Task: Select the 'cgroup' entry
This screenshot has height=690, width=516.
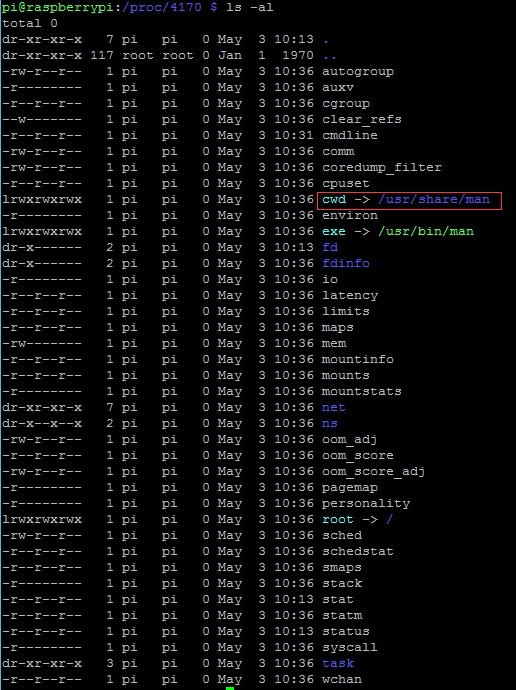Action: point(346,104)
